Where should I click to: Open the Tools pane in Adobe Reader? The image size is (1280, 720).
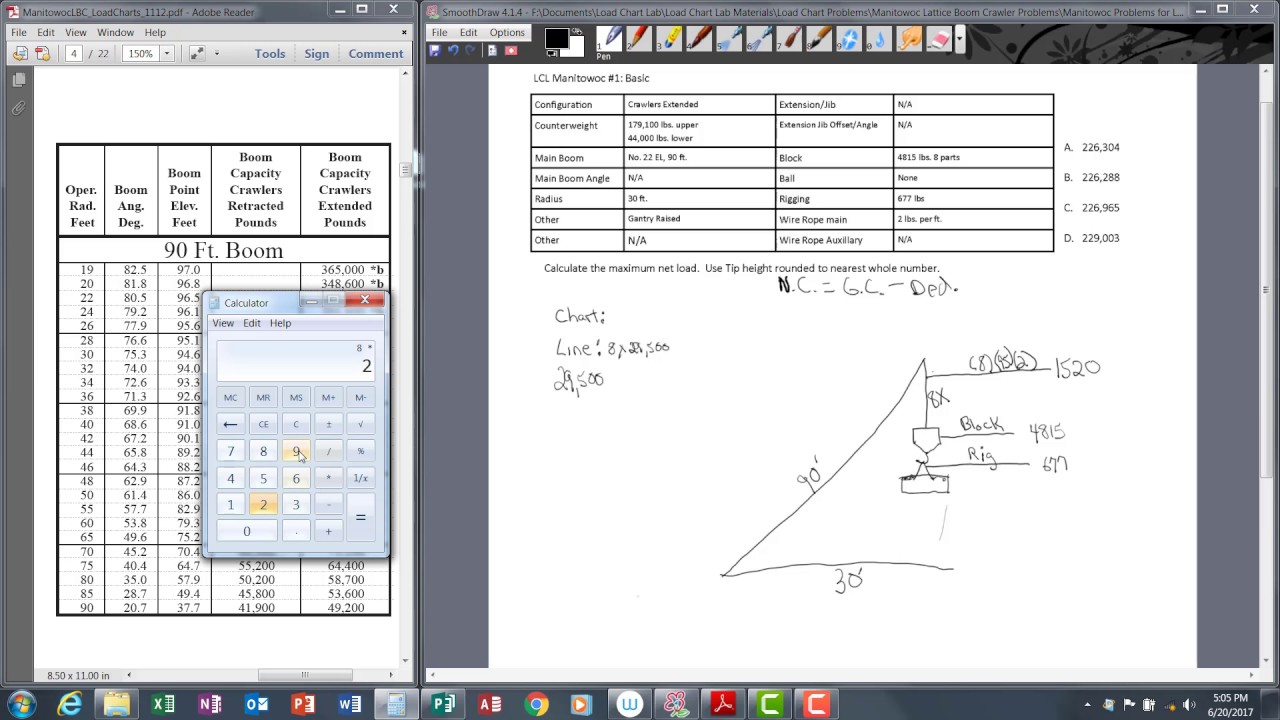coord(270,54)
